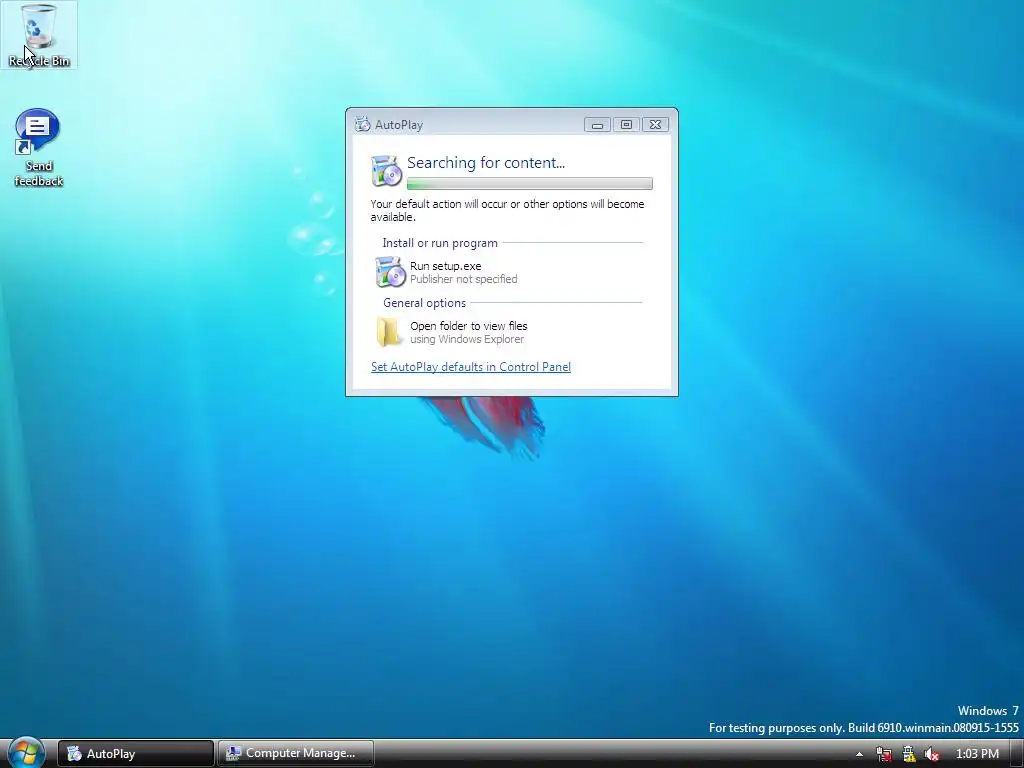Open the muted volume tray icon
The width and height of the screenshot is (1024, 768).
(932, 754)
